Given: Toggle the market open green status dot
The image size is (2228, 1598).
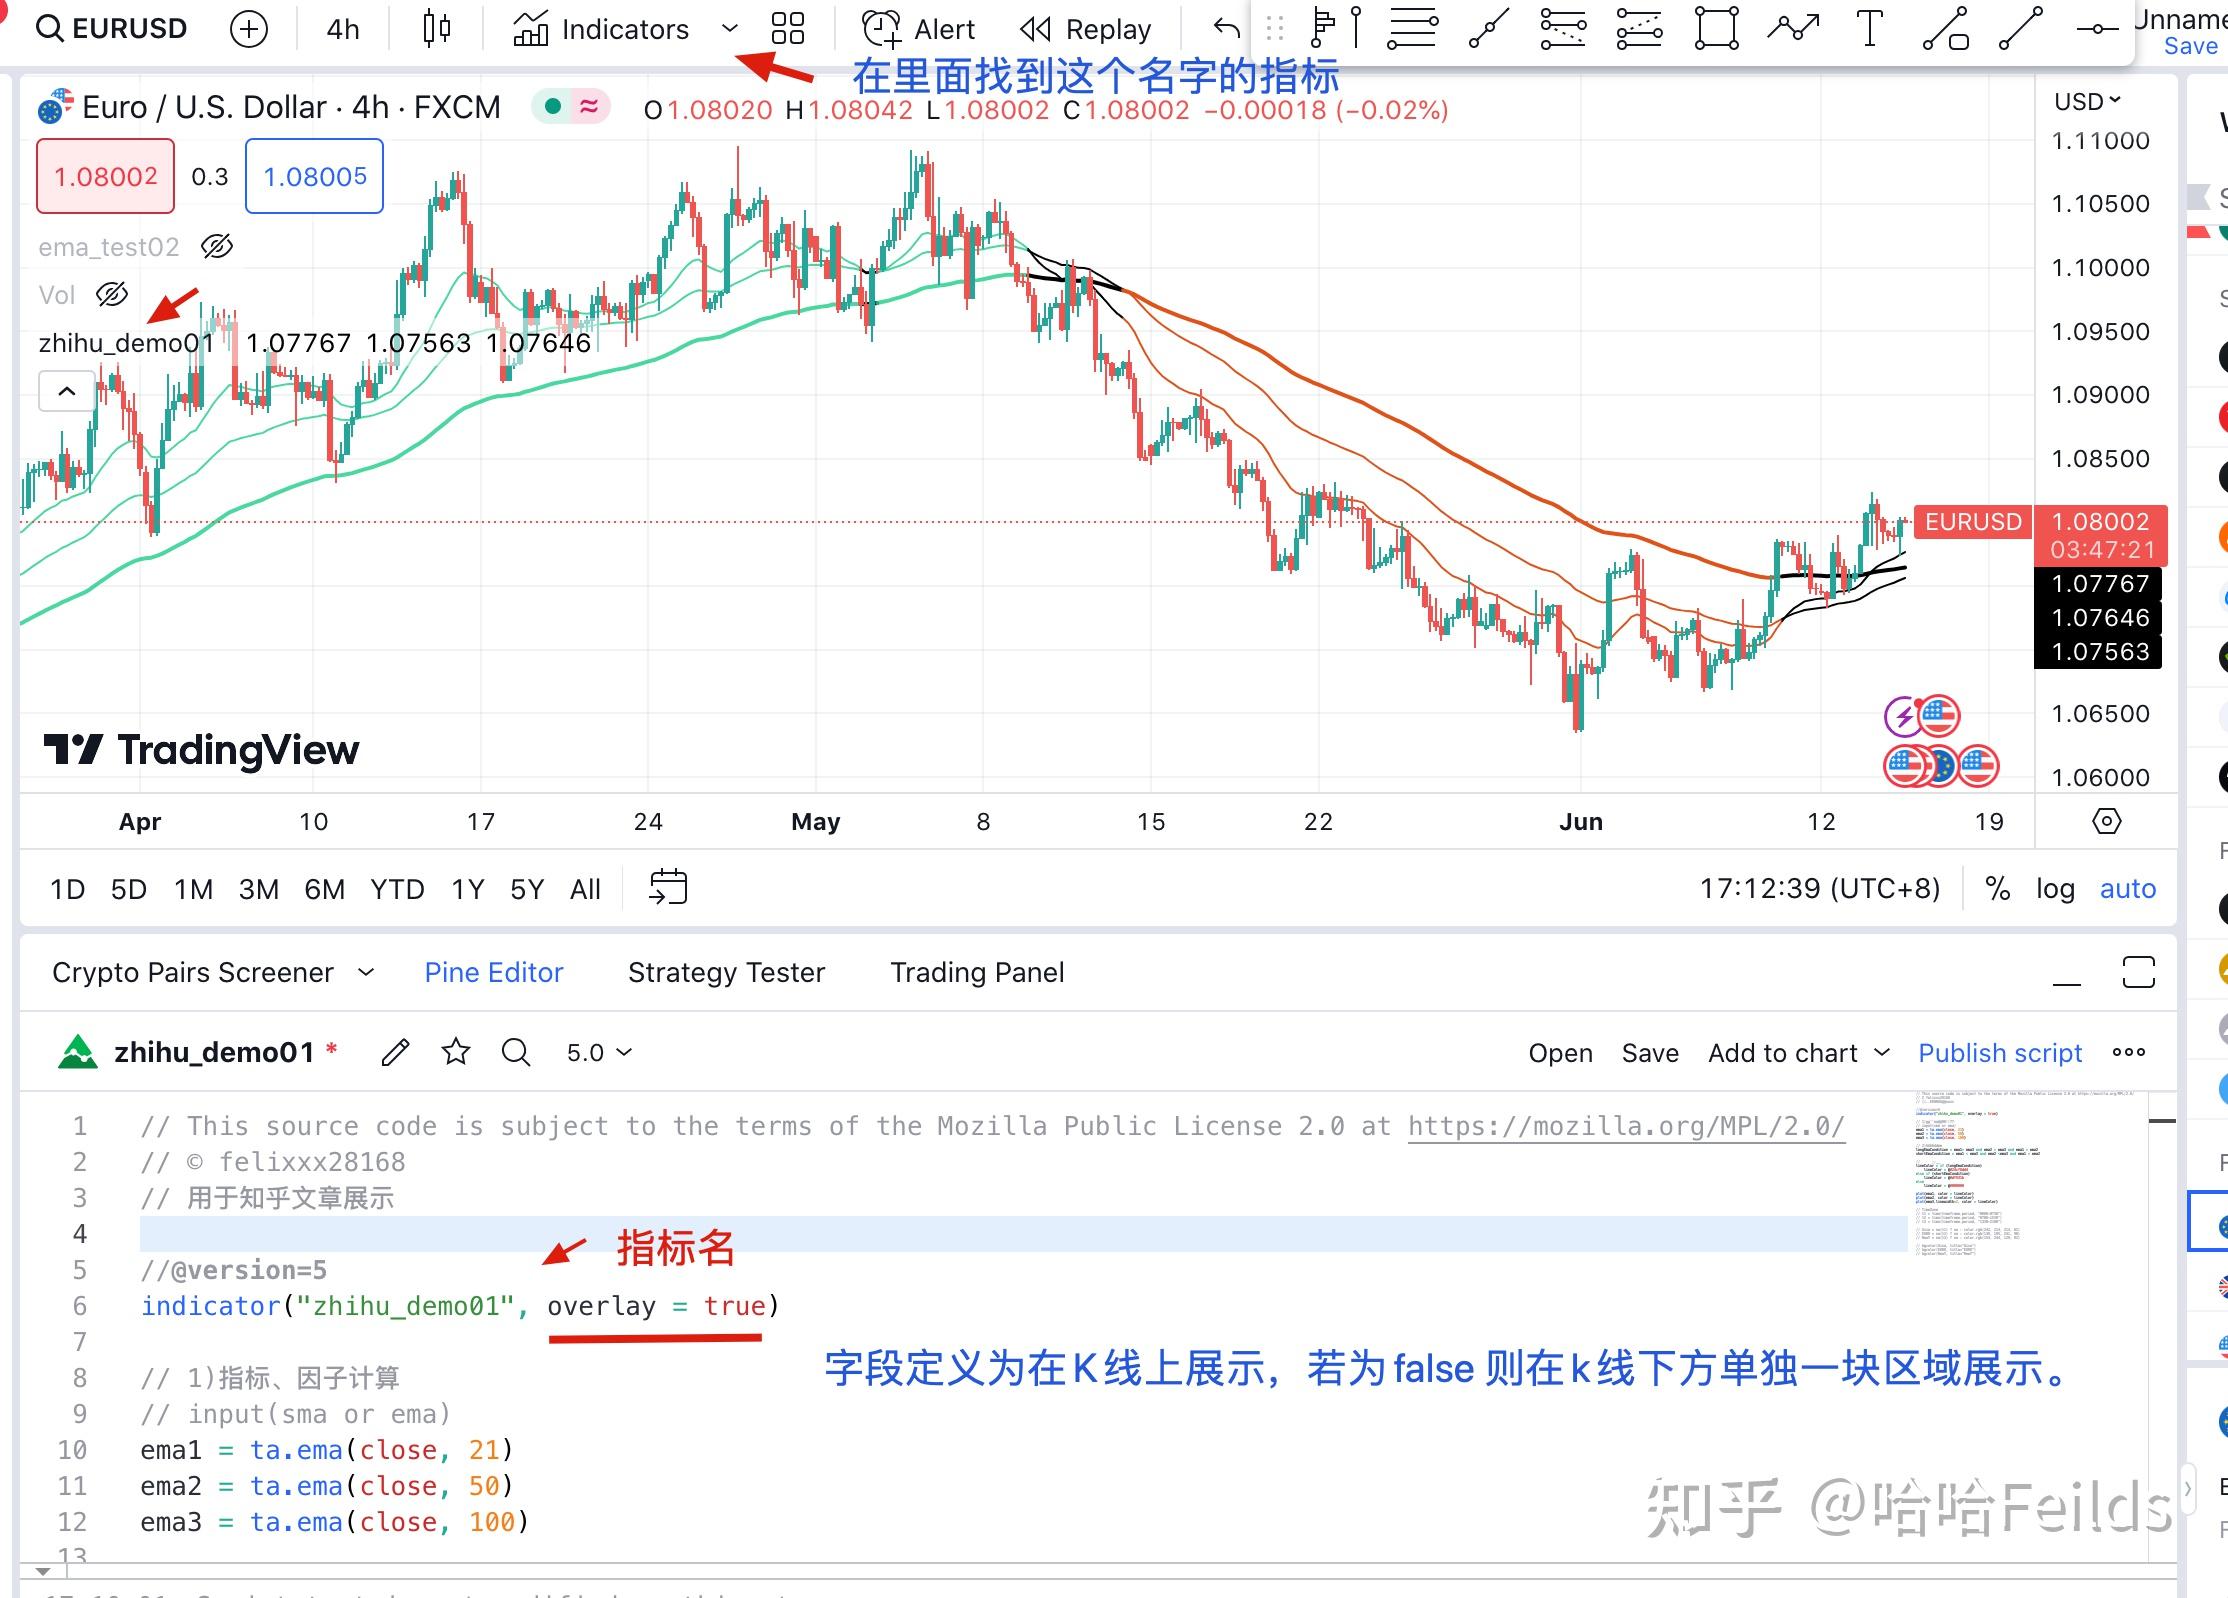Looking at the screenshot, I should pyautogui.click(x=552, y=106).
